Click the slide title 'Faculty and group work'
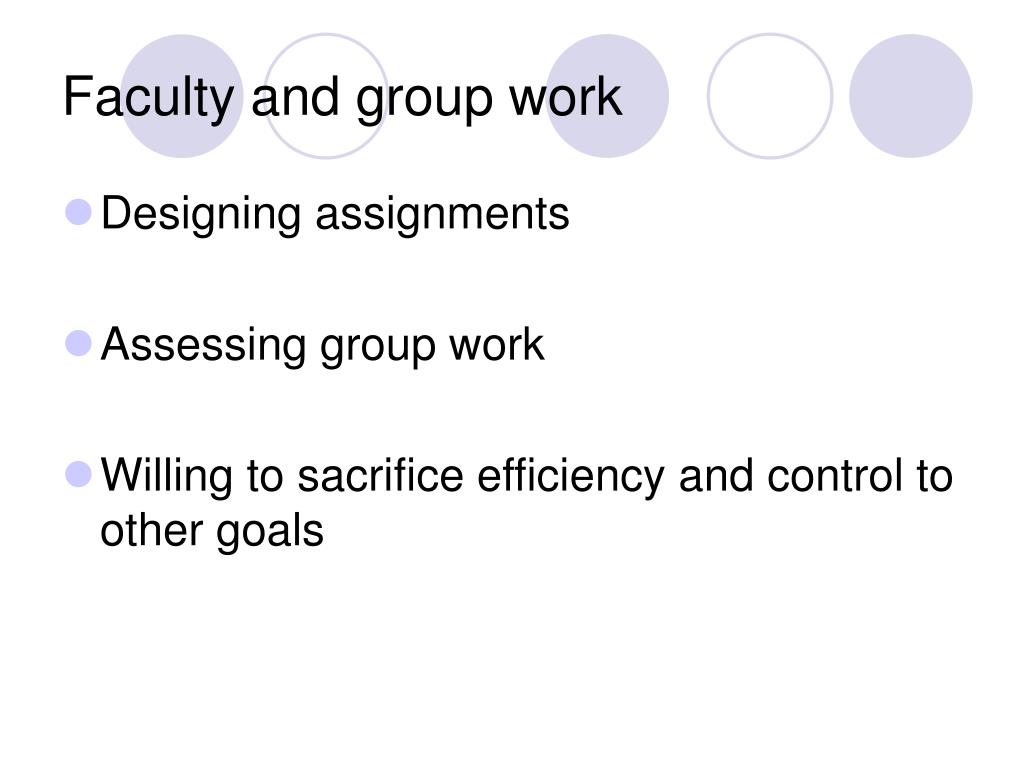 click(x=342, y=98)
